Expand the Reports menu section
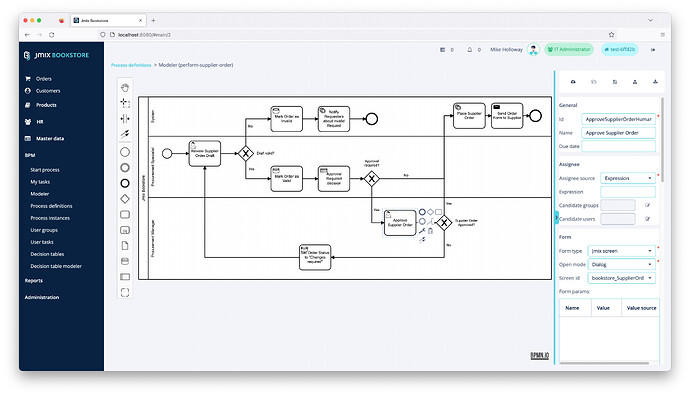Image resolution: width=690 pixels, height=396 pixels. click(x=34, y=281)
